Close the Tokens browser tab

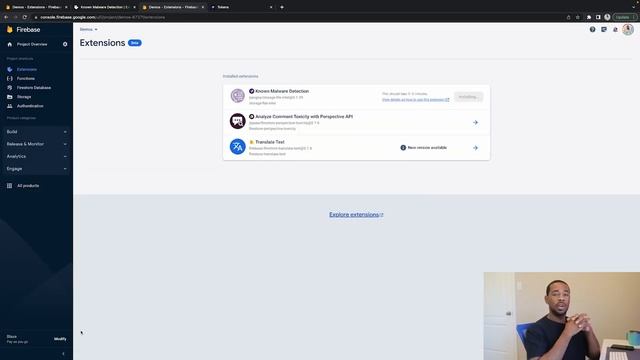pos(271,7)
